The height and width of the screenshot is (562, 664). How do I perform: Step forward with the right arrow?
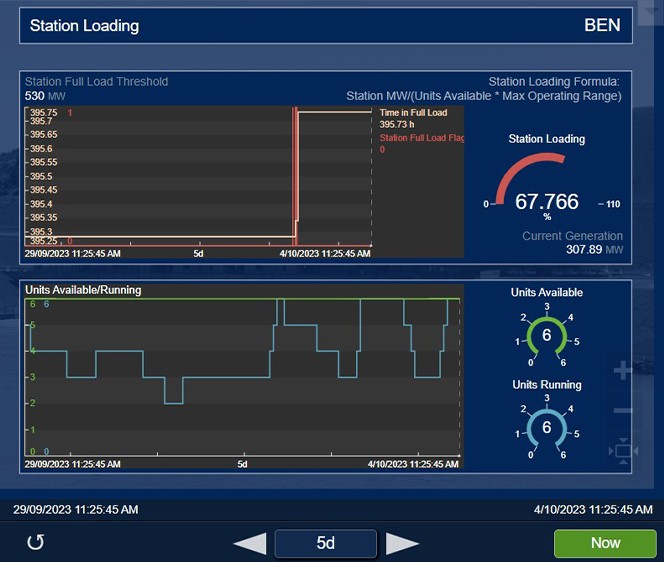pyautogui.click(x=402, y=543)
